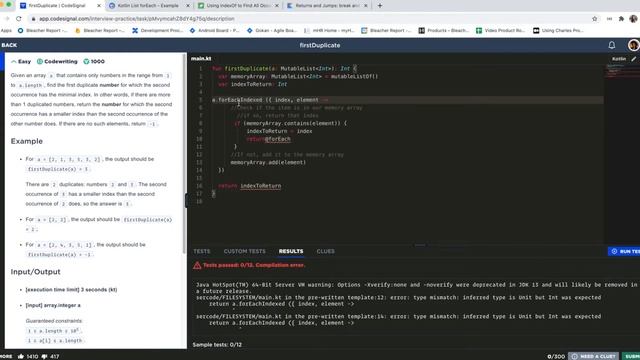Viewport: 640px width, 360px height.
Task: Switch to the CUSTOM TESTS tab
Action: click(244, 251)
